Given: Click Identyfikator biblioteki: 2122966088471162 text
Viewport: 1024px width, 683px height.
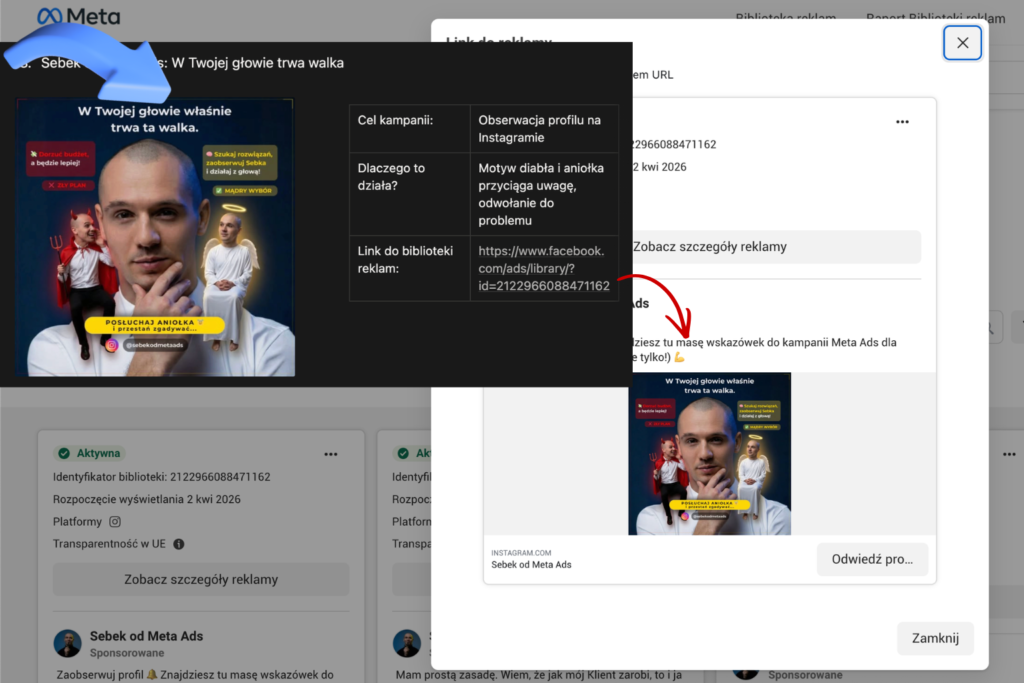Looking at the screenshot, I should coord(161,477).
